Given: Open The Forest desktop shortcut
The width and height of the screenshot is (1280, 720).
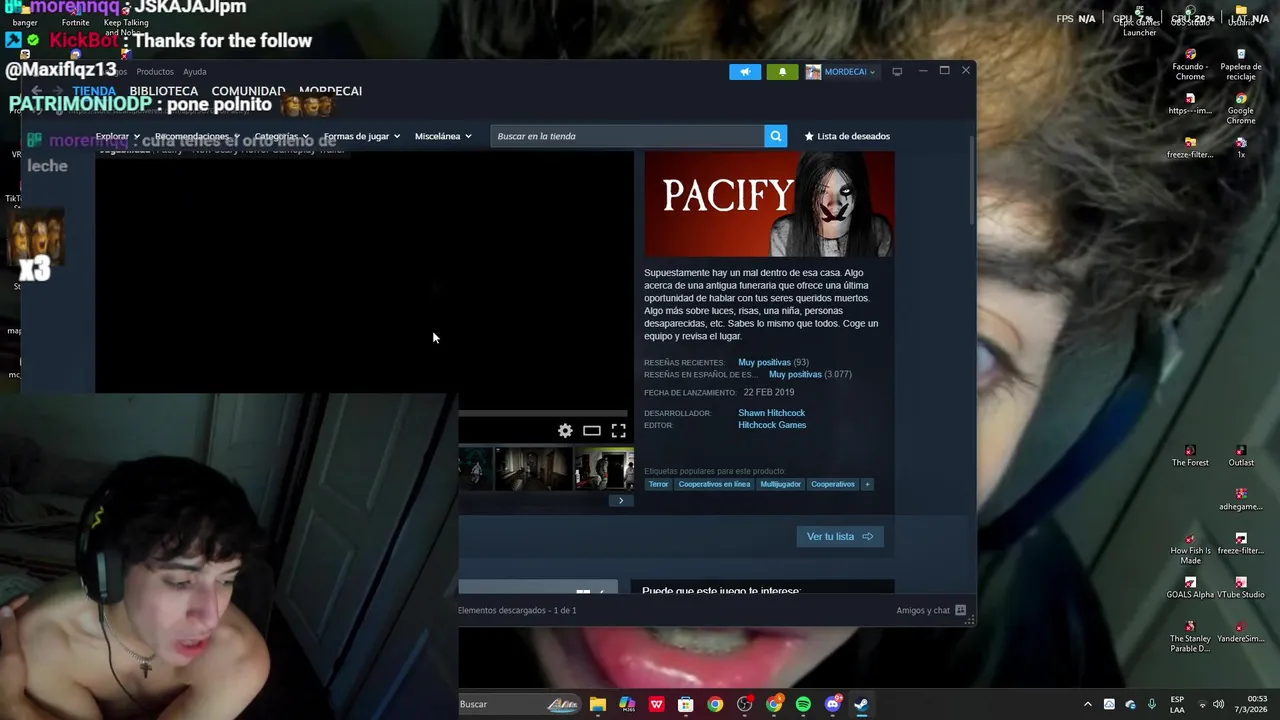Looking at the screenshot, I should point(1190,456).
